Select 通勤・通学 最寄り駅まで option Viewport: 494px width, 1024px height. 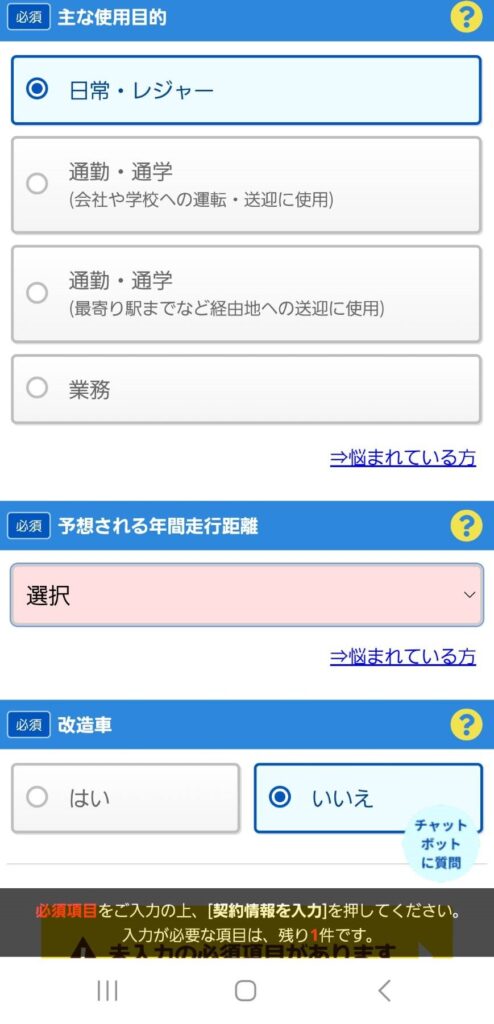click(246, 293)
